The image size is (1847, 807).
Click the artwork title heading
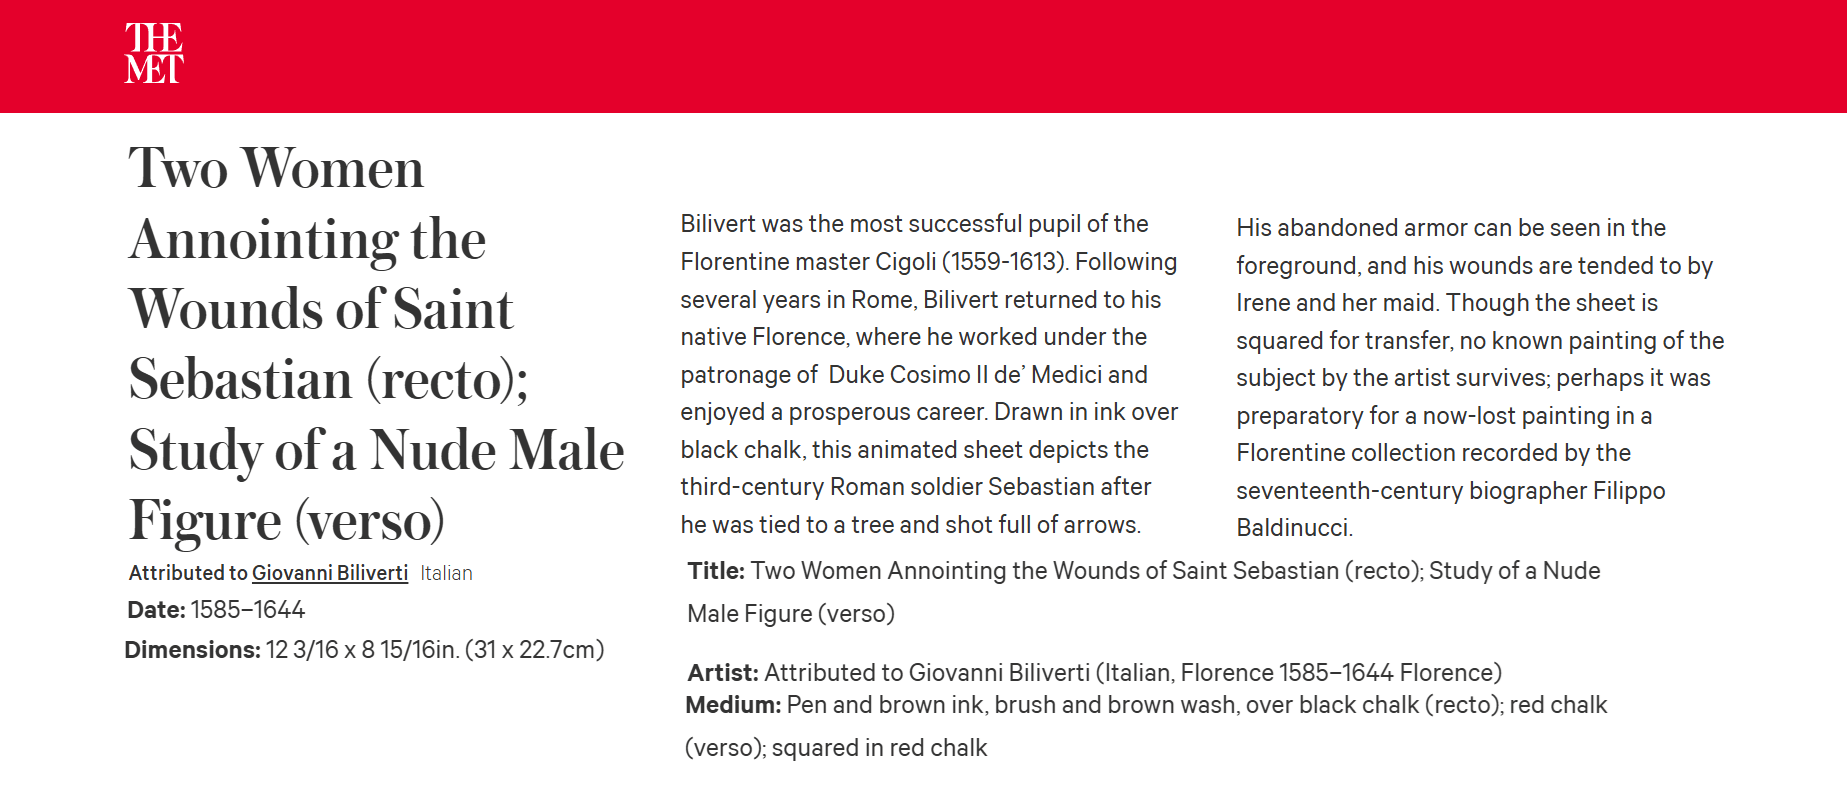point(376,343)
